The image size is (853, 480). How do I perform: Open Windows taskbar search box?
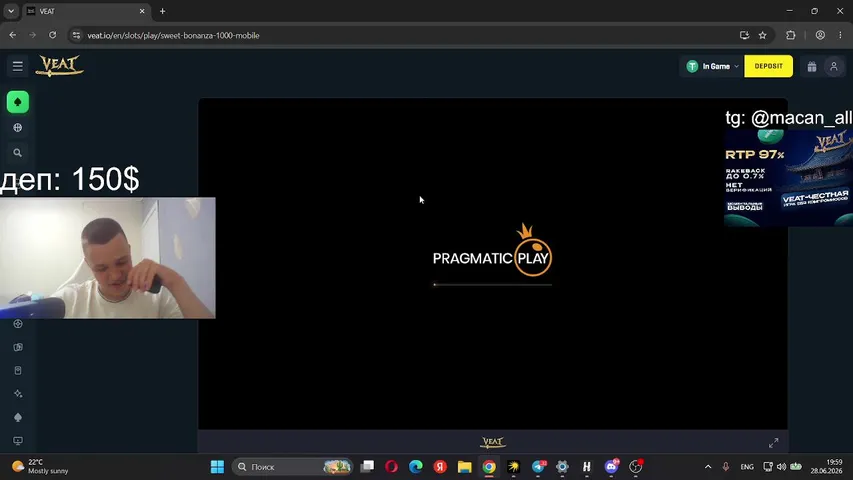click(293, 467)
